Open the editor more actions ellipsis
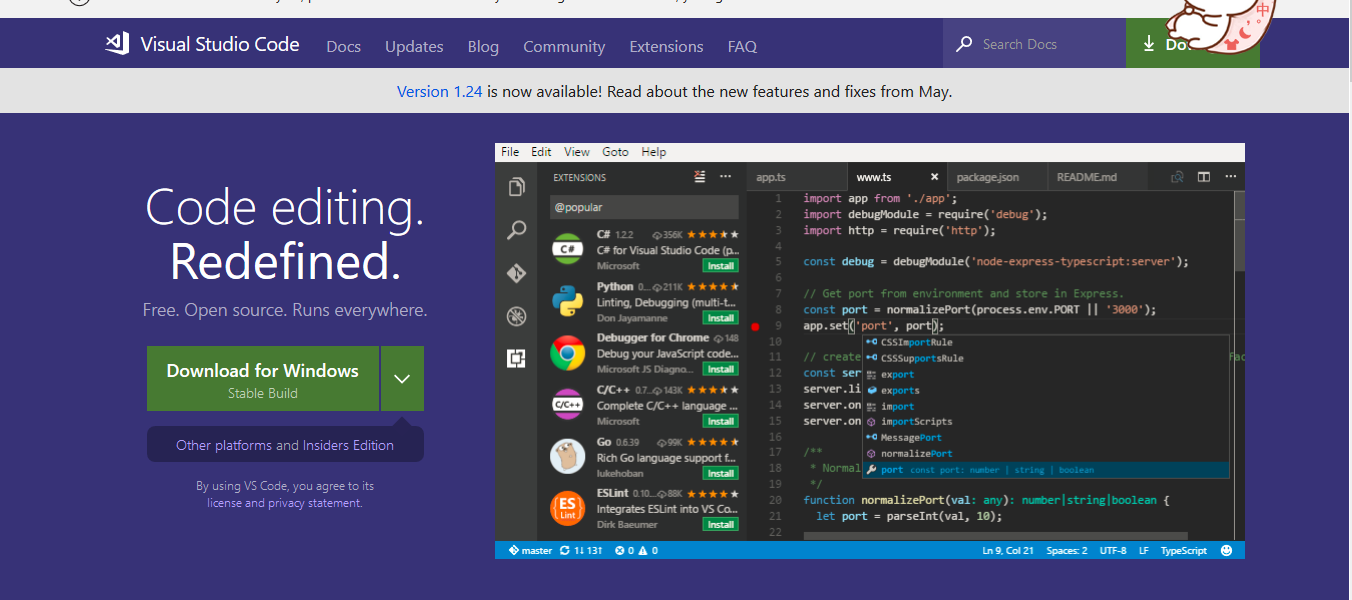The width and height of the screenshot is (1352, 600). pyautogui.click(x=1229, y=177)
